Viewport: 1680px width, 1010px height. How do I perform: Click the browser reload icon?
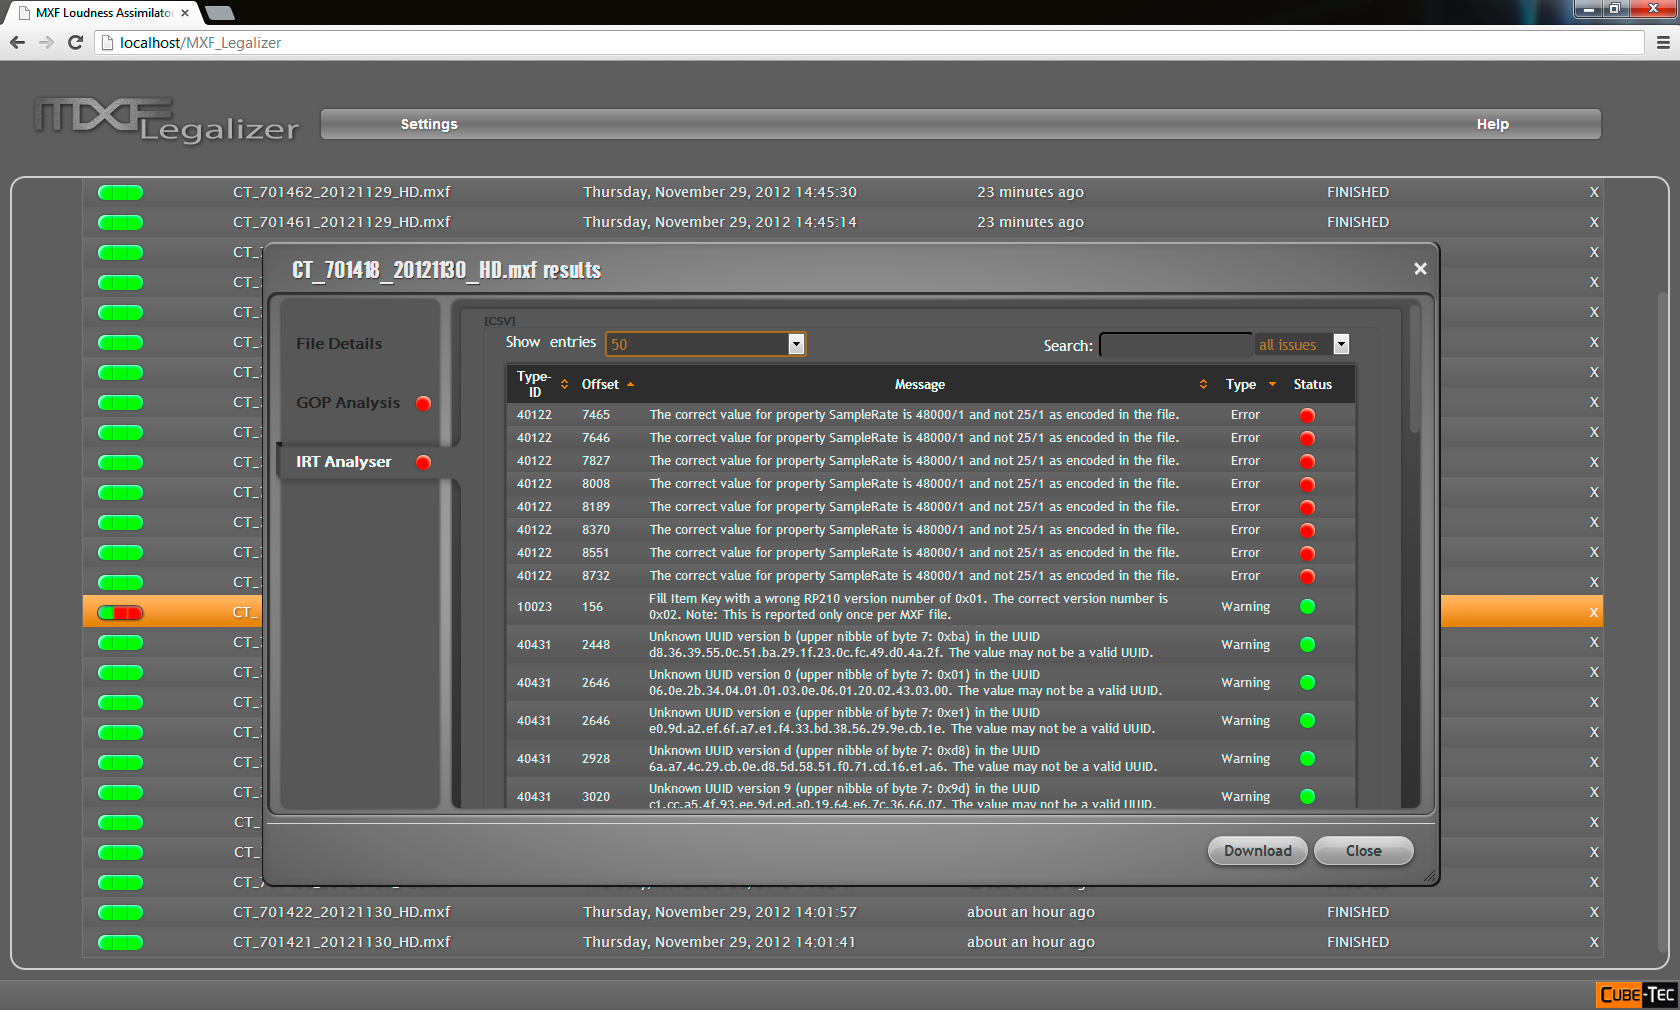click(75, 42)
